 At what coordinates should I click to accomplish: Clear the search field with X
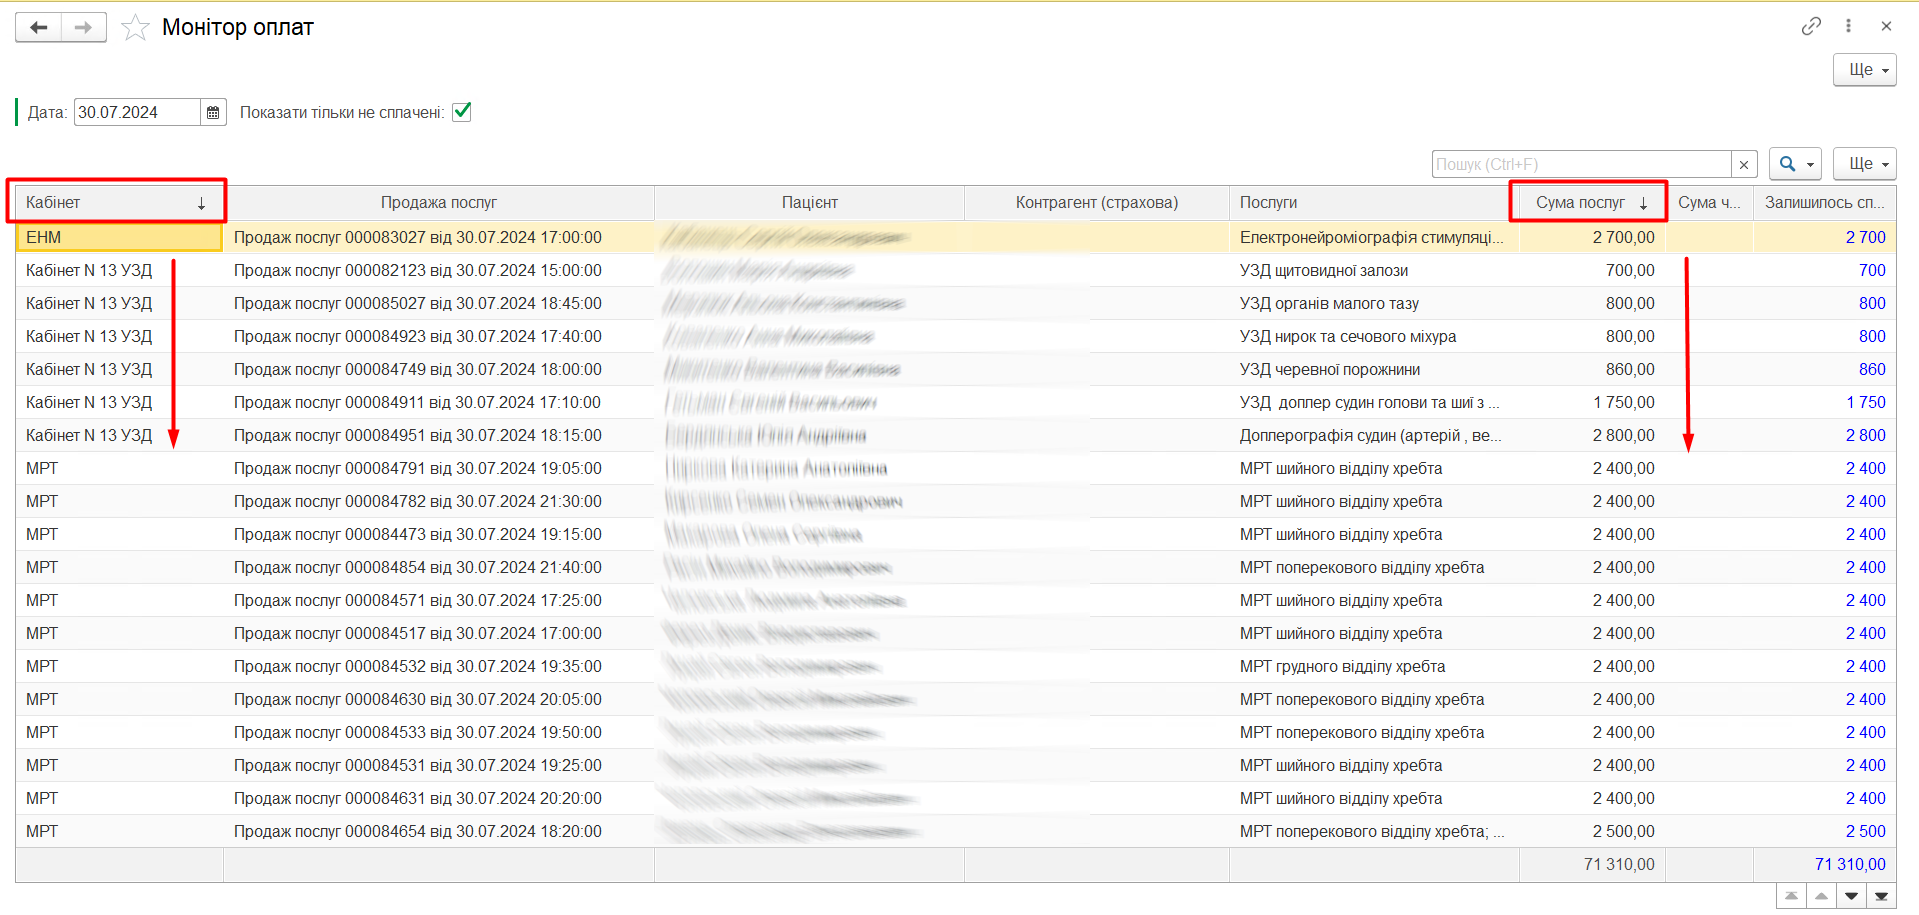coord(1744,165)
